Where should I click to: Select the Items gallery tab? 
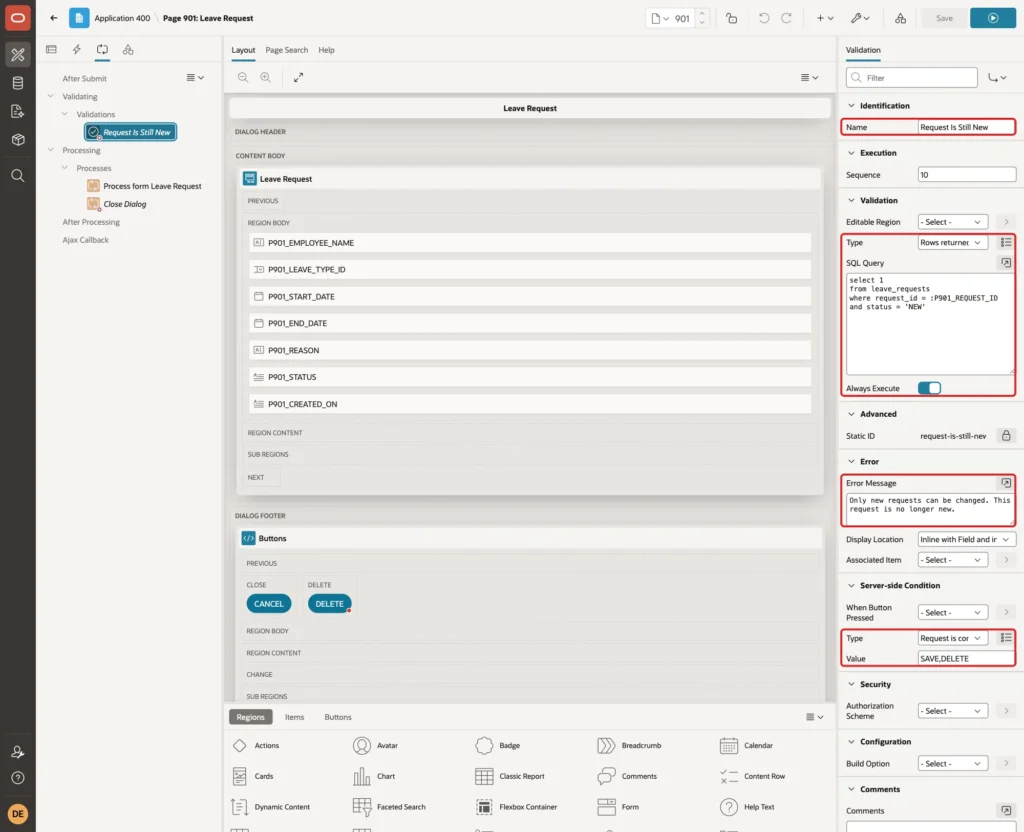tap(295, 717)
